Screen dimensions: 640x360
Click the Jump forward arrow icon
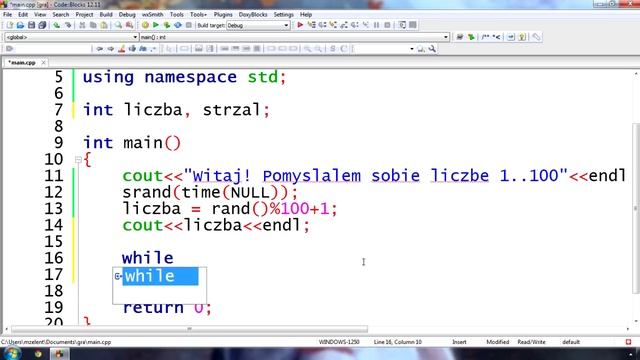(x=110, y=49)
